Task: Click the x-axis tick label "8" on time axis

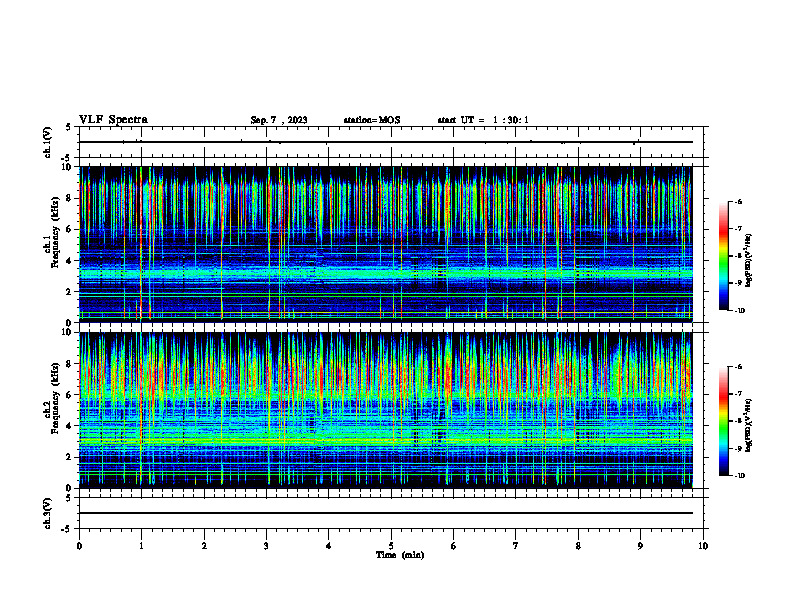Action: click(x=578, y=545)
